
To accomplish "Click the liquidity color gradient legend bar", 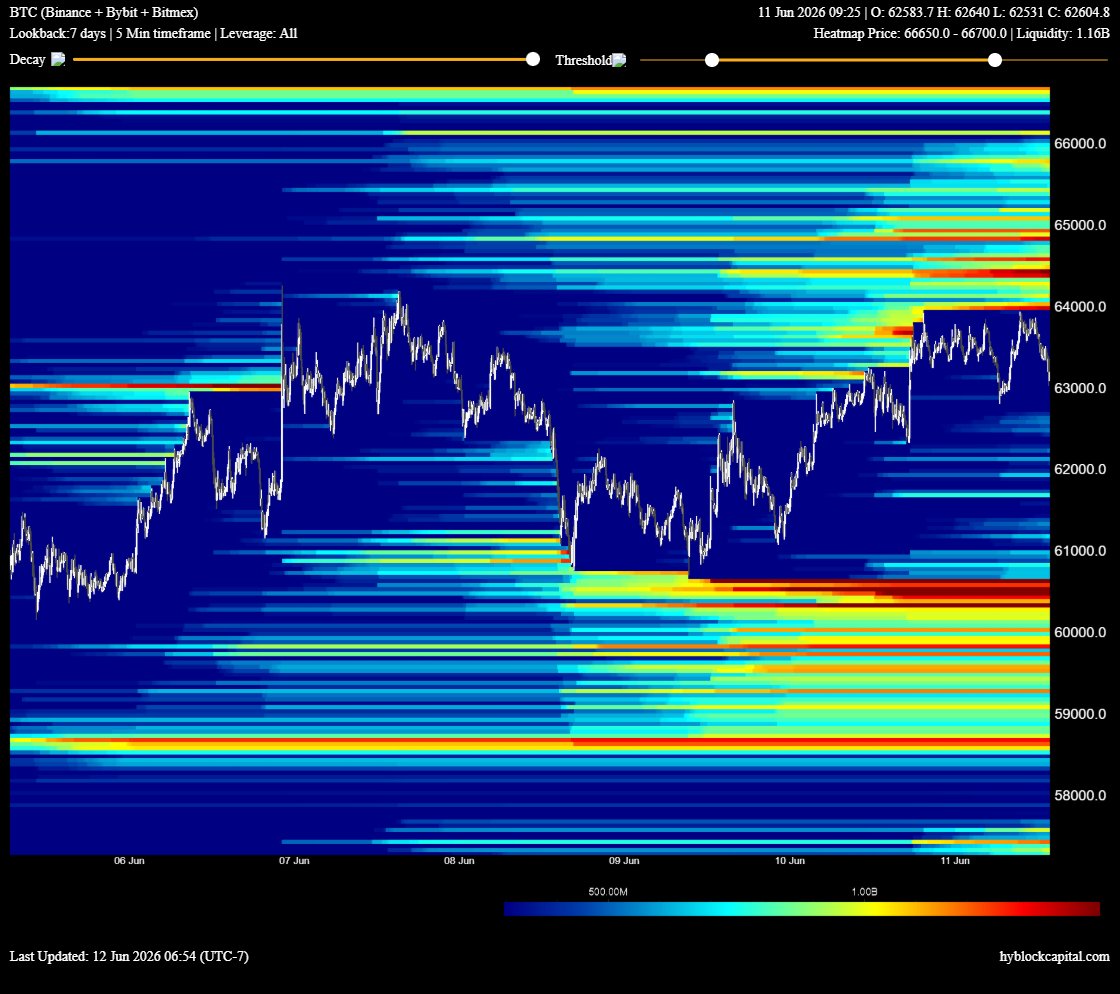I will tap(802, 909).
